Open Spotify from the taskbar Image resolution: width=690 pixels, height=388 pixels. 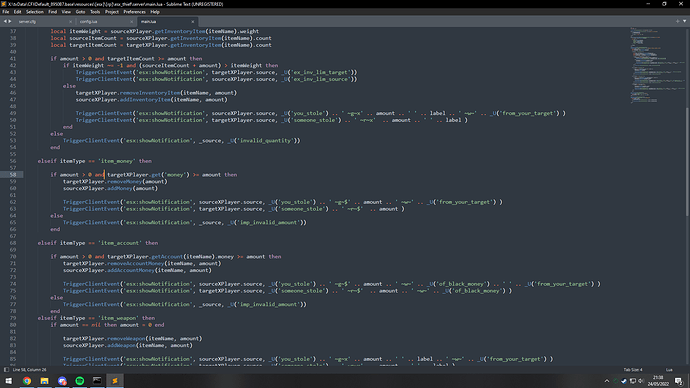[80, 381]
